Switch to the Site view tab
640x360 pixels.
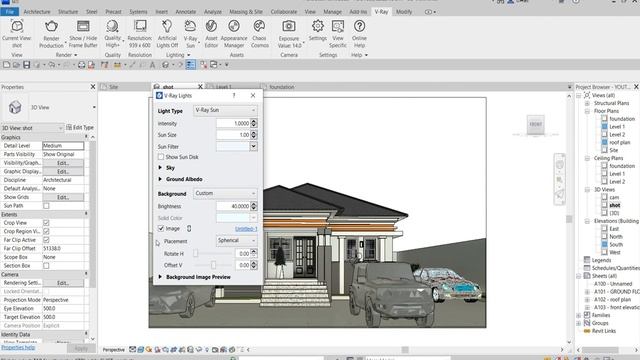pyautogui.click(x=113, y=87)
